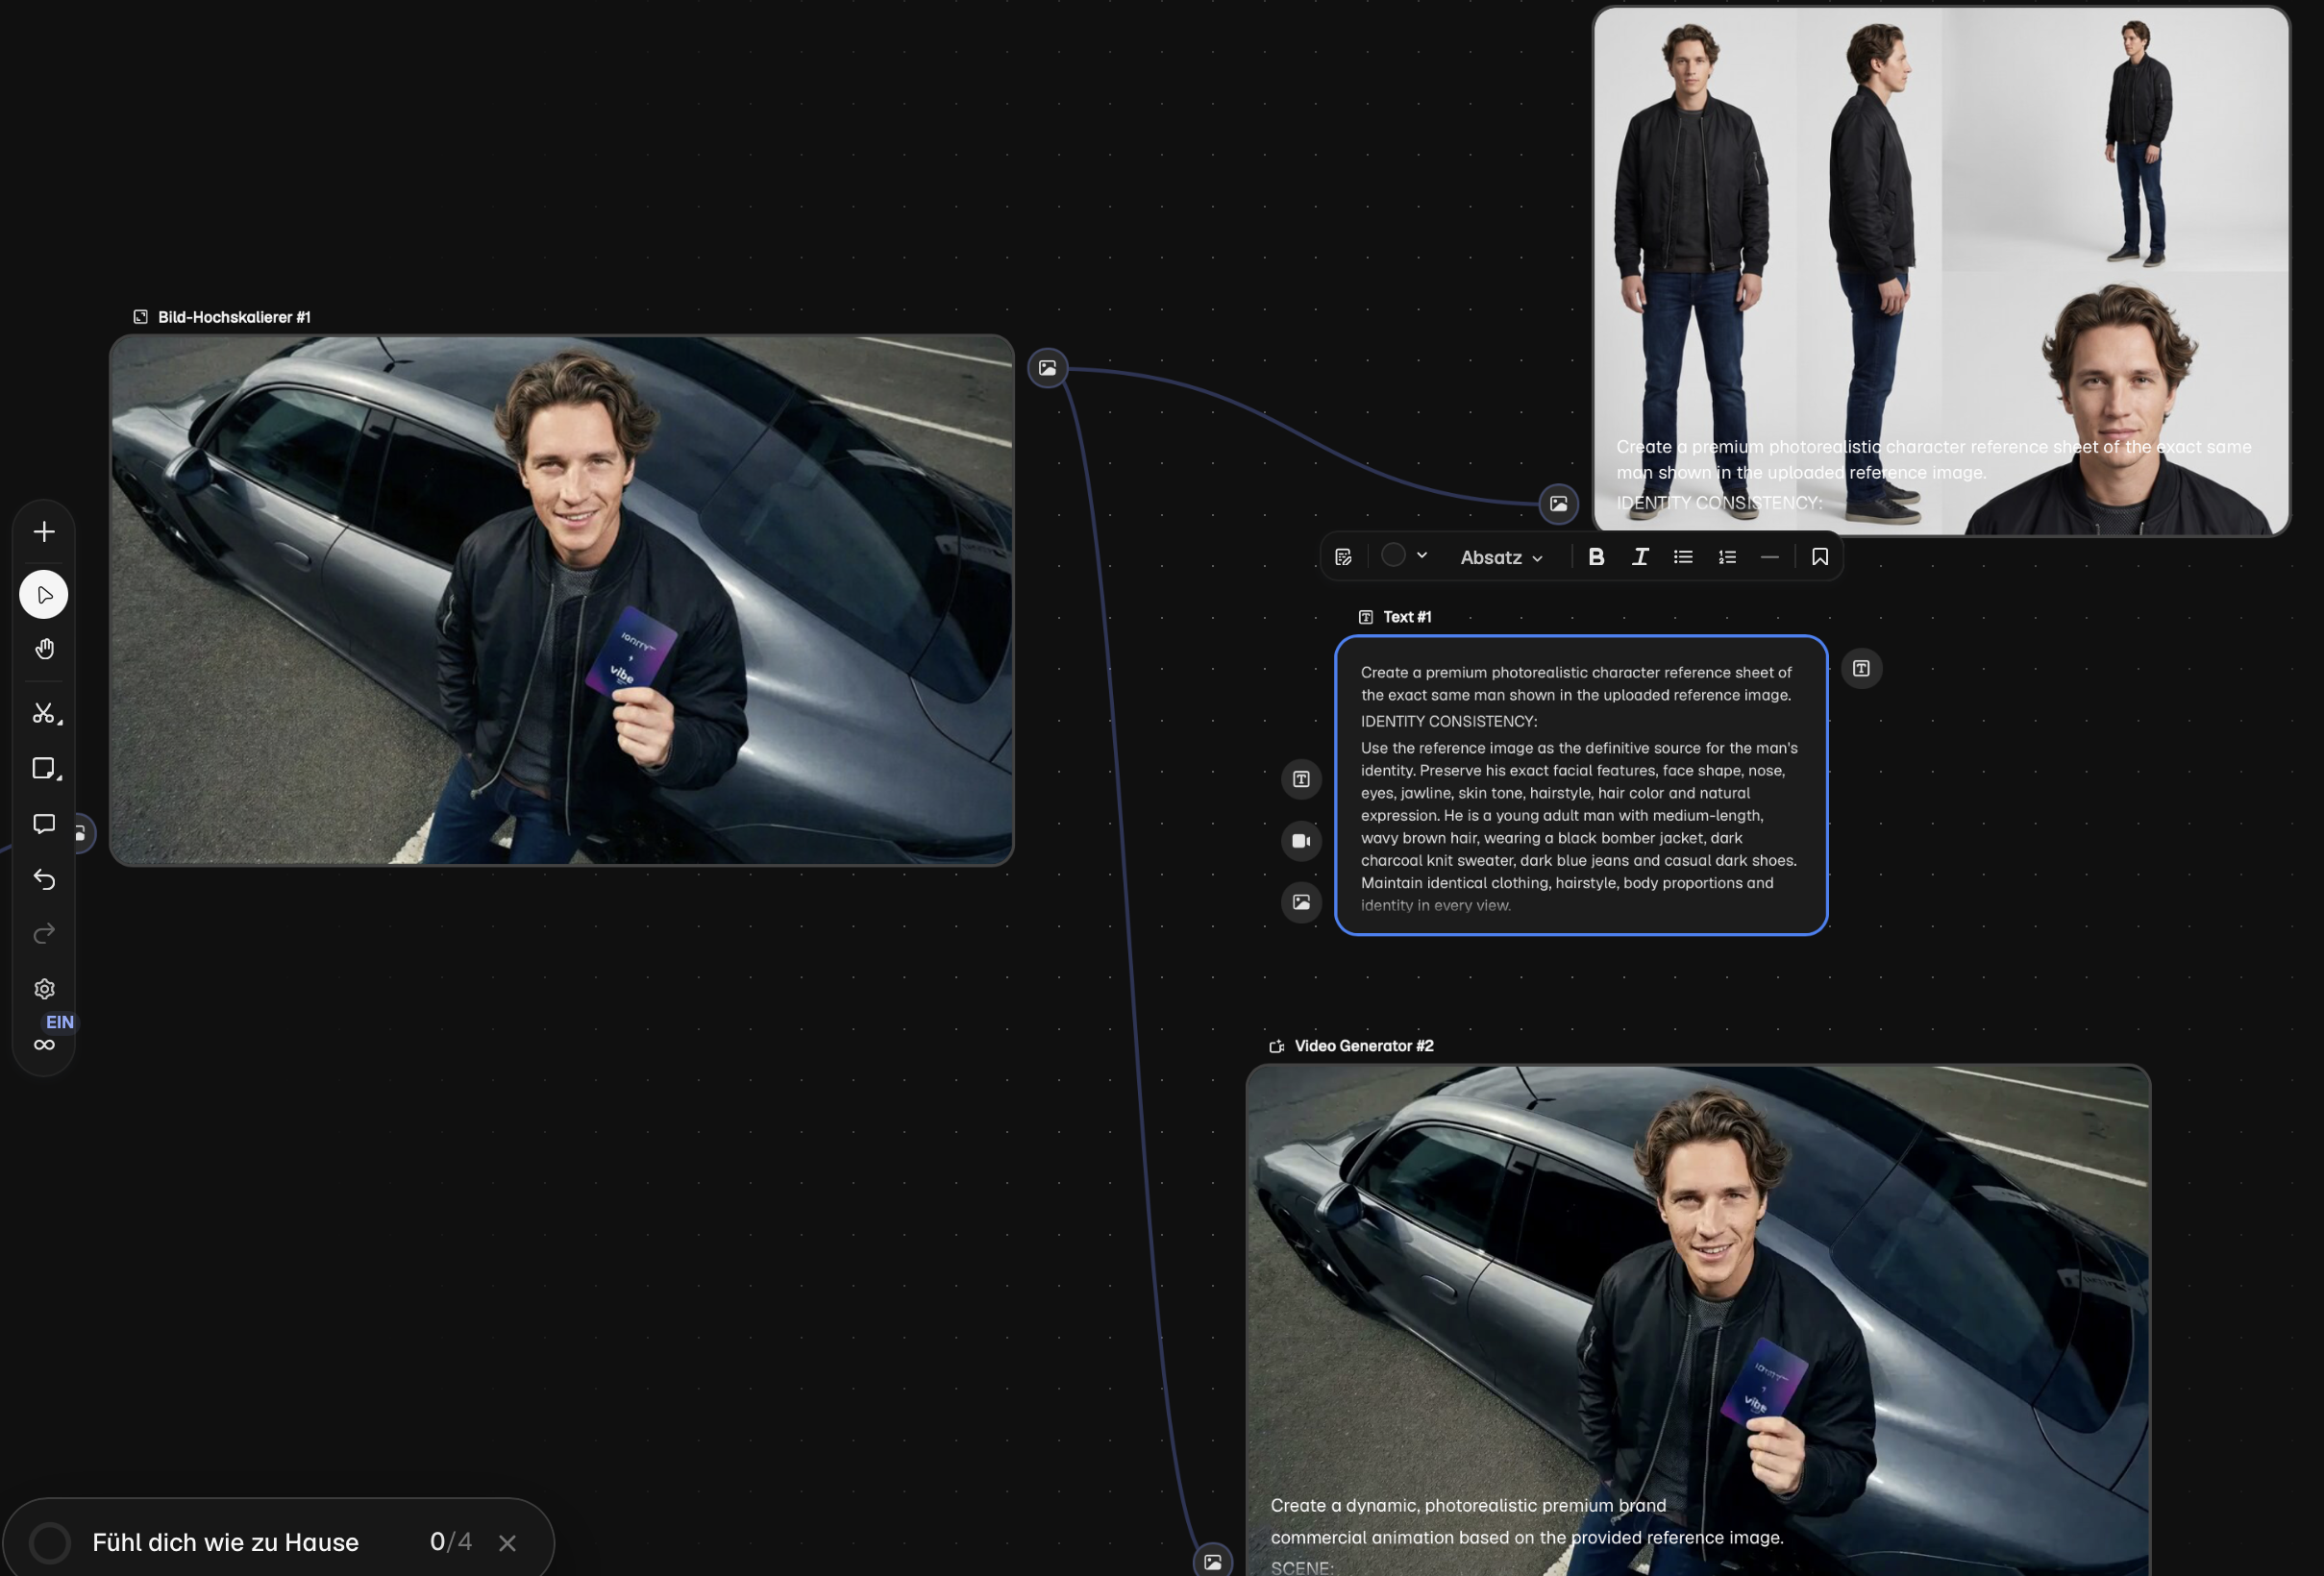This screenshot has height=1576, width=2324.
Task: Insert horizontal divider line from toolbar
Action: (x=1770, y=558)
